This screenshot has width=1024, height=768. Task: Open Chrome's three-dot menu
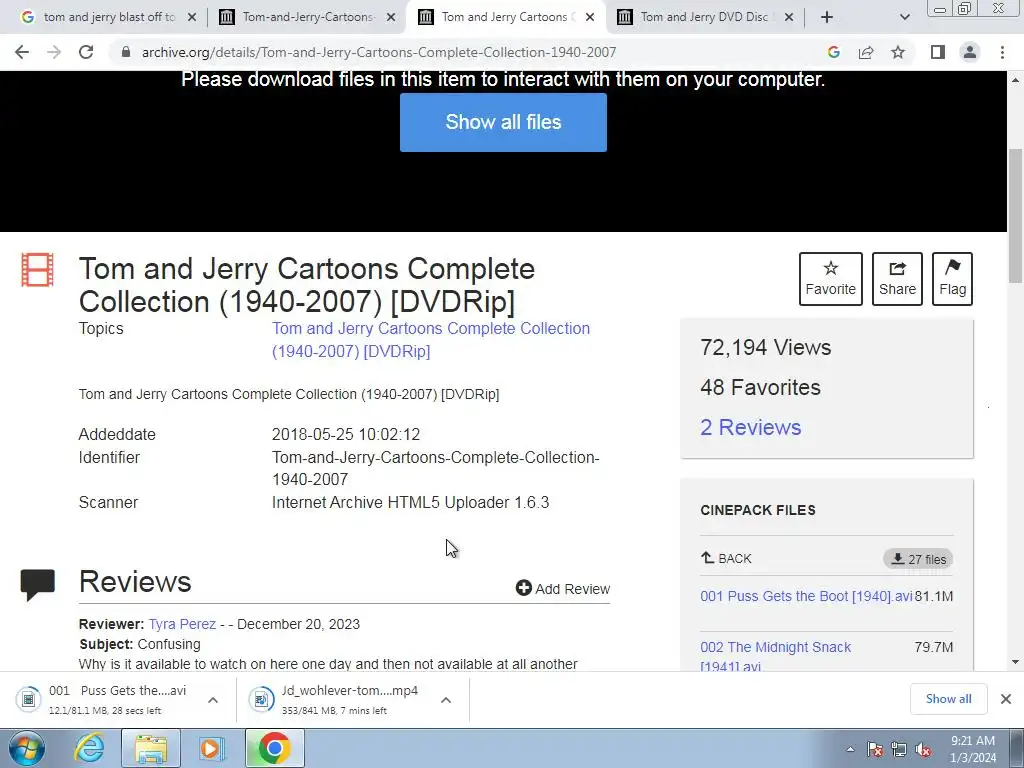point(1002,52)
